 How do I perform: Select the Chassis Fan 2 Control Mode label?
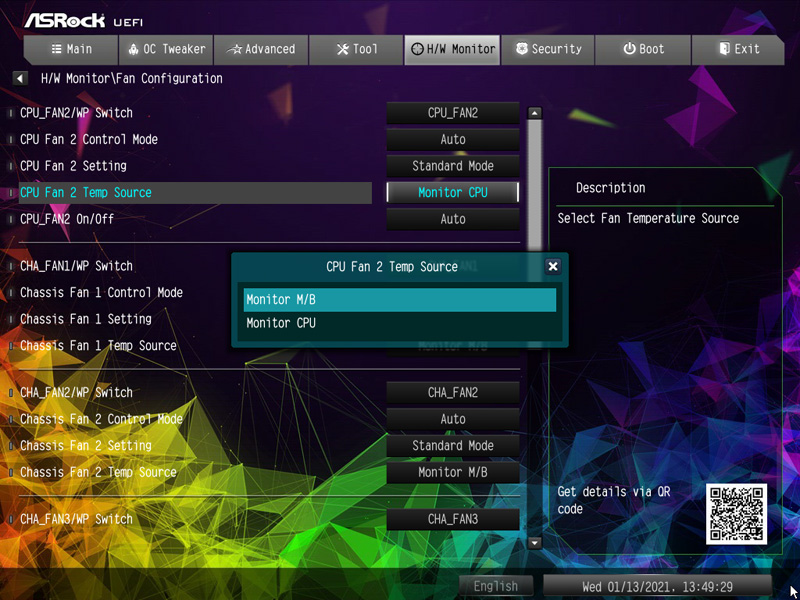pos(101,419)
